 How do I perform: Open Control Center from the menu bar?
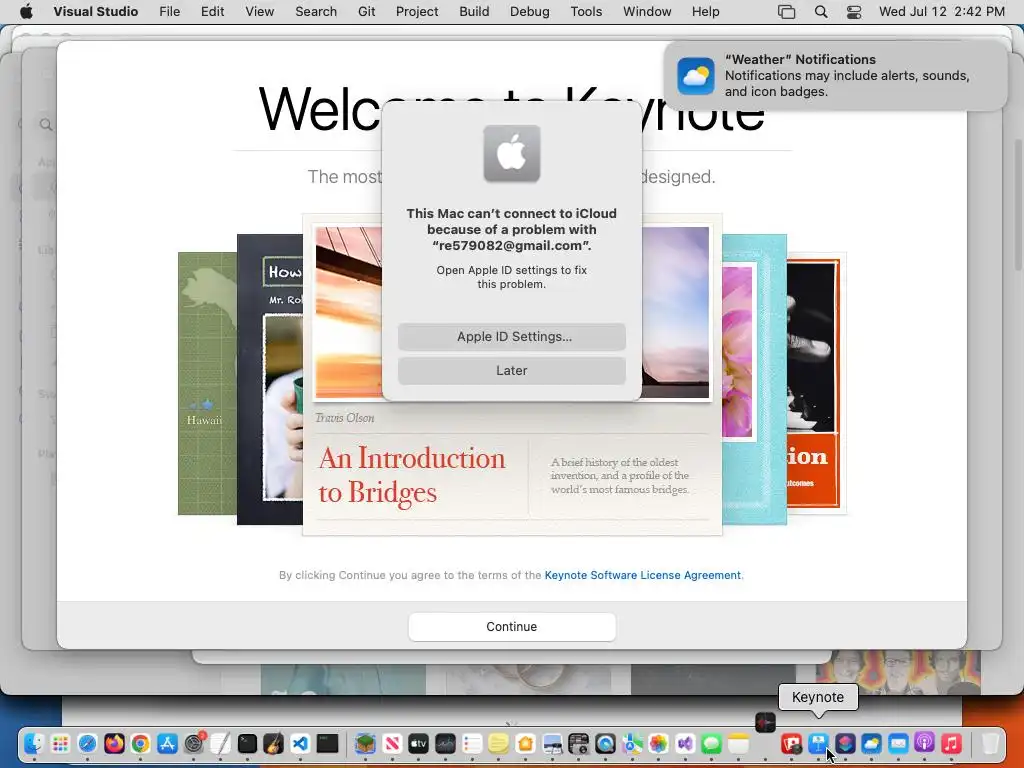854,12
